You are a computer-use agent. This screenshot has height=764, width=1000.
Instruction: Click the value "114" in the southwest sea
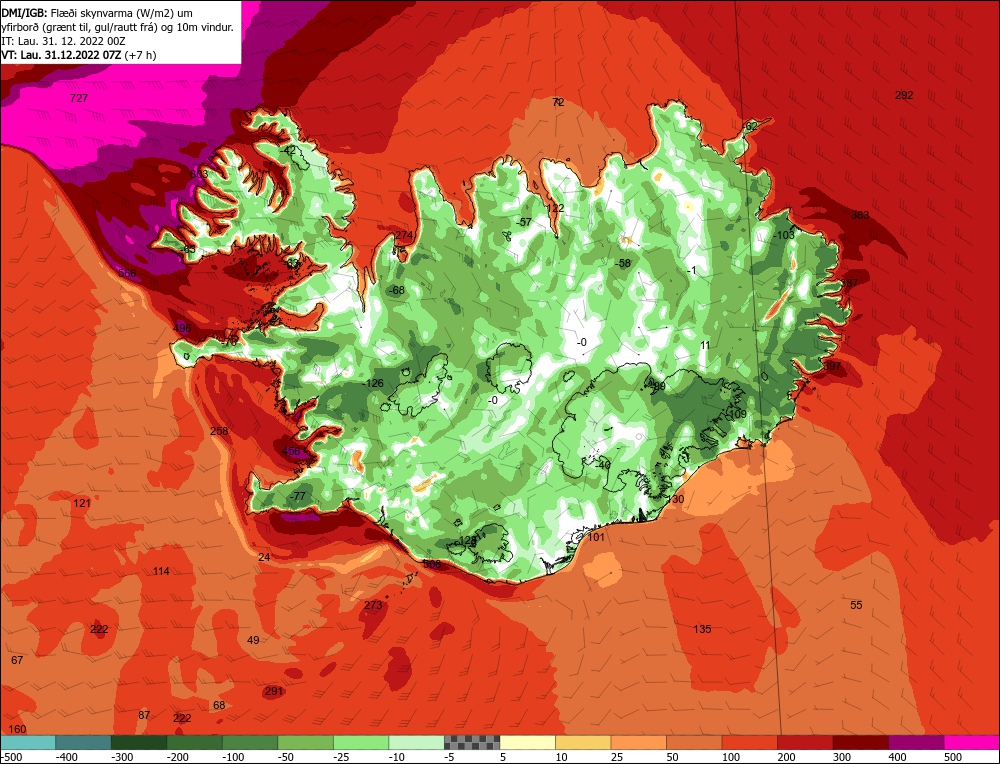click(161, 571)
